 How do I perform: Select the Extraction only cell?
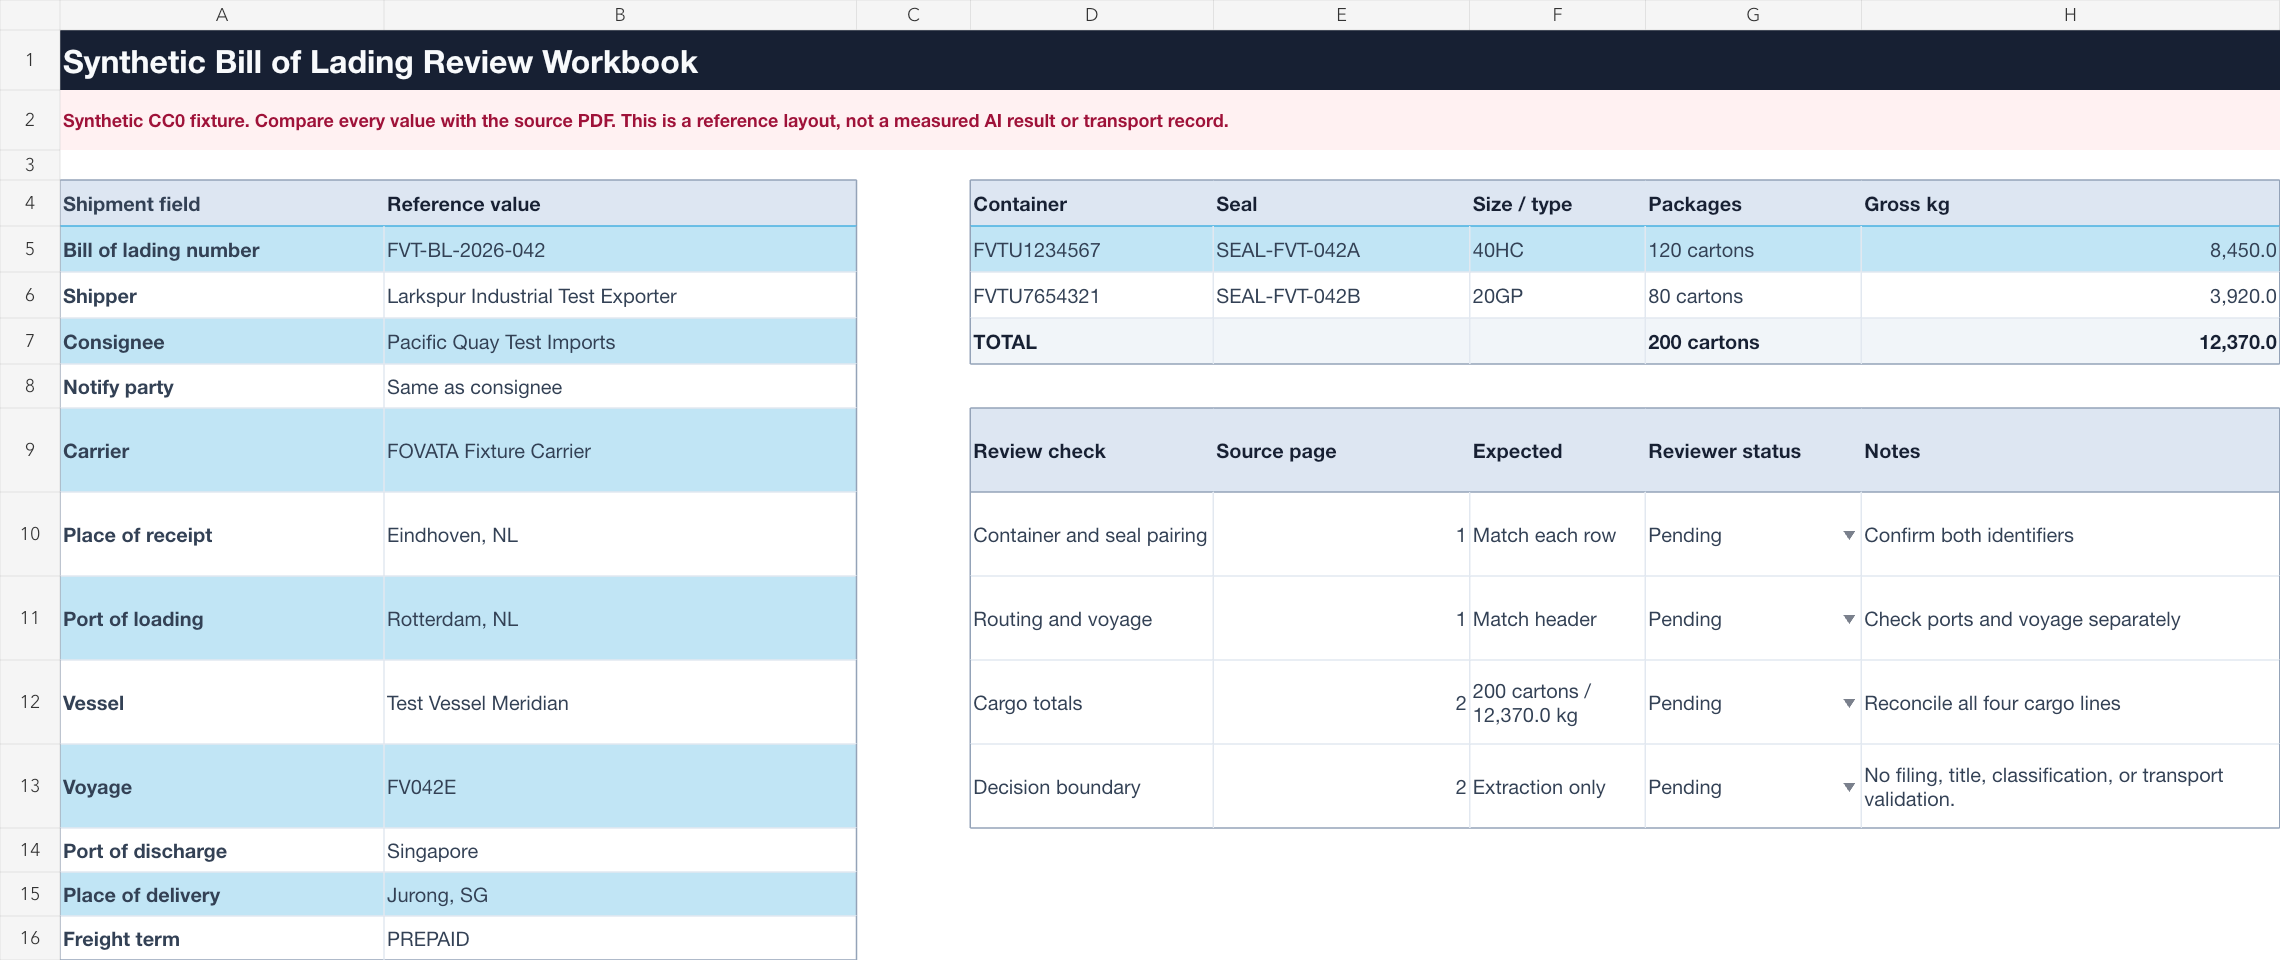coord(1557,786)
